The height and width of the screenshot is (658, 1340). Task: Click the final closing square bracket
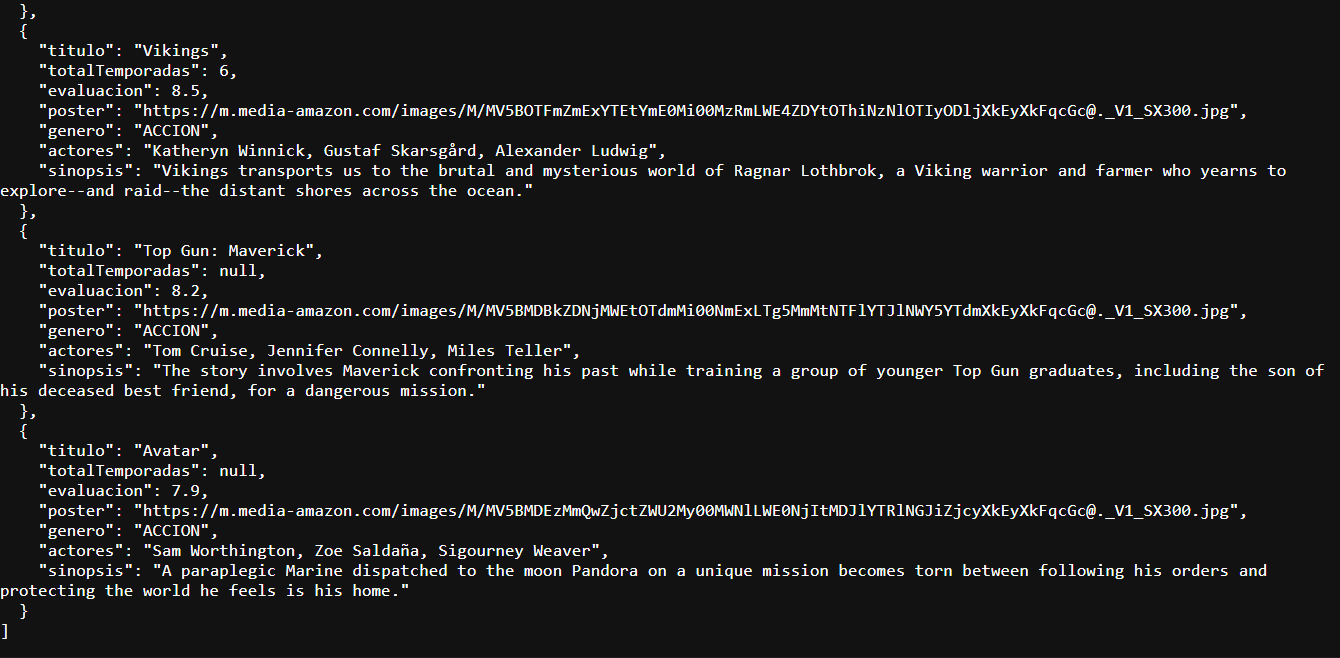coord(6,631)
